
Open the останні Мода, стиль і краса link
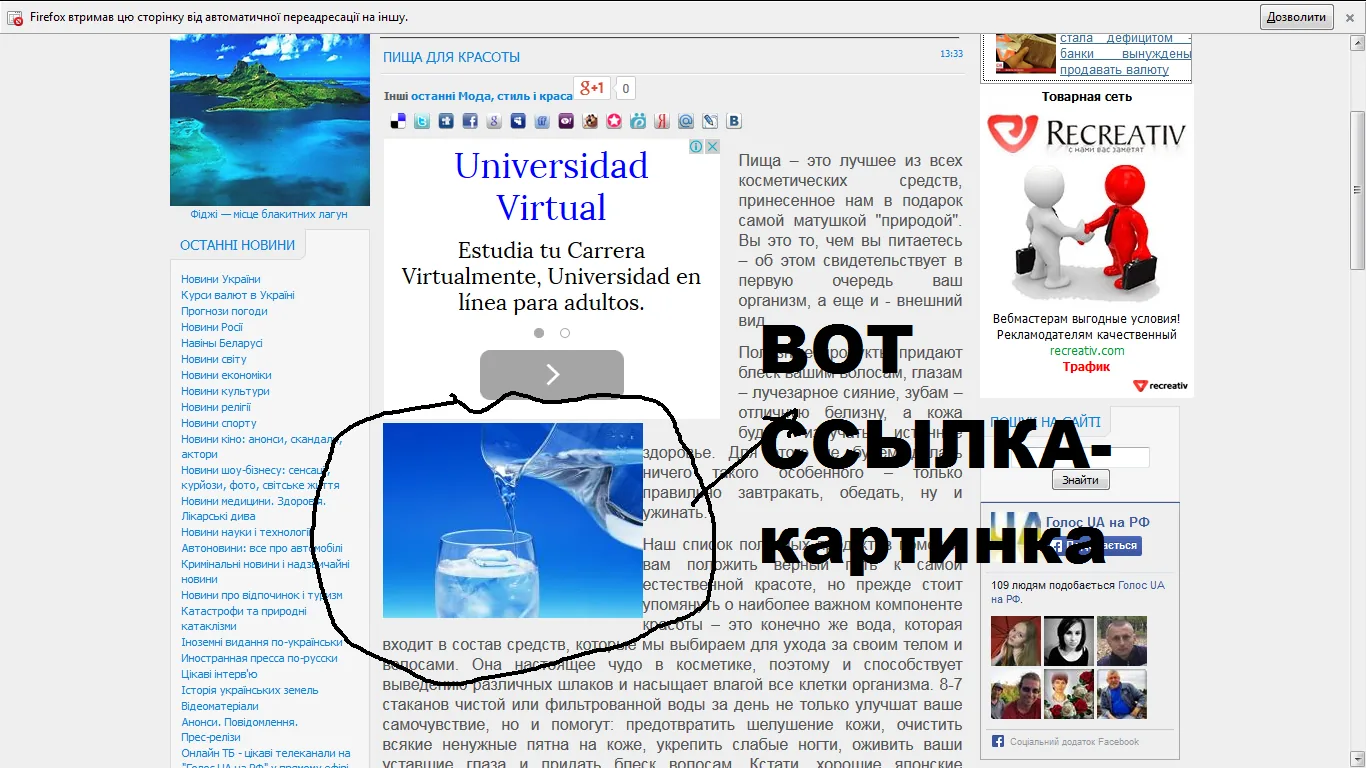[x=492, y=96]
